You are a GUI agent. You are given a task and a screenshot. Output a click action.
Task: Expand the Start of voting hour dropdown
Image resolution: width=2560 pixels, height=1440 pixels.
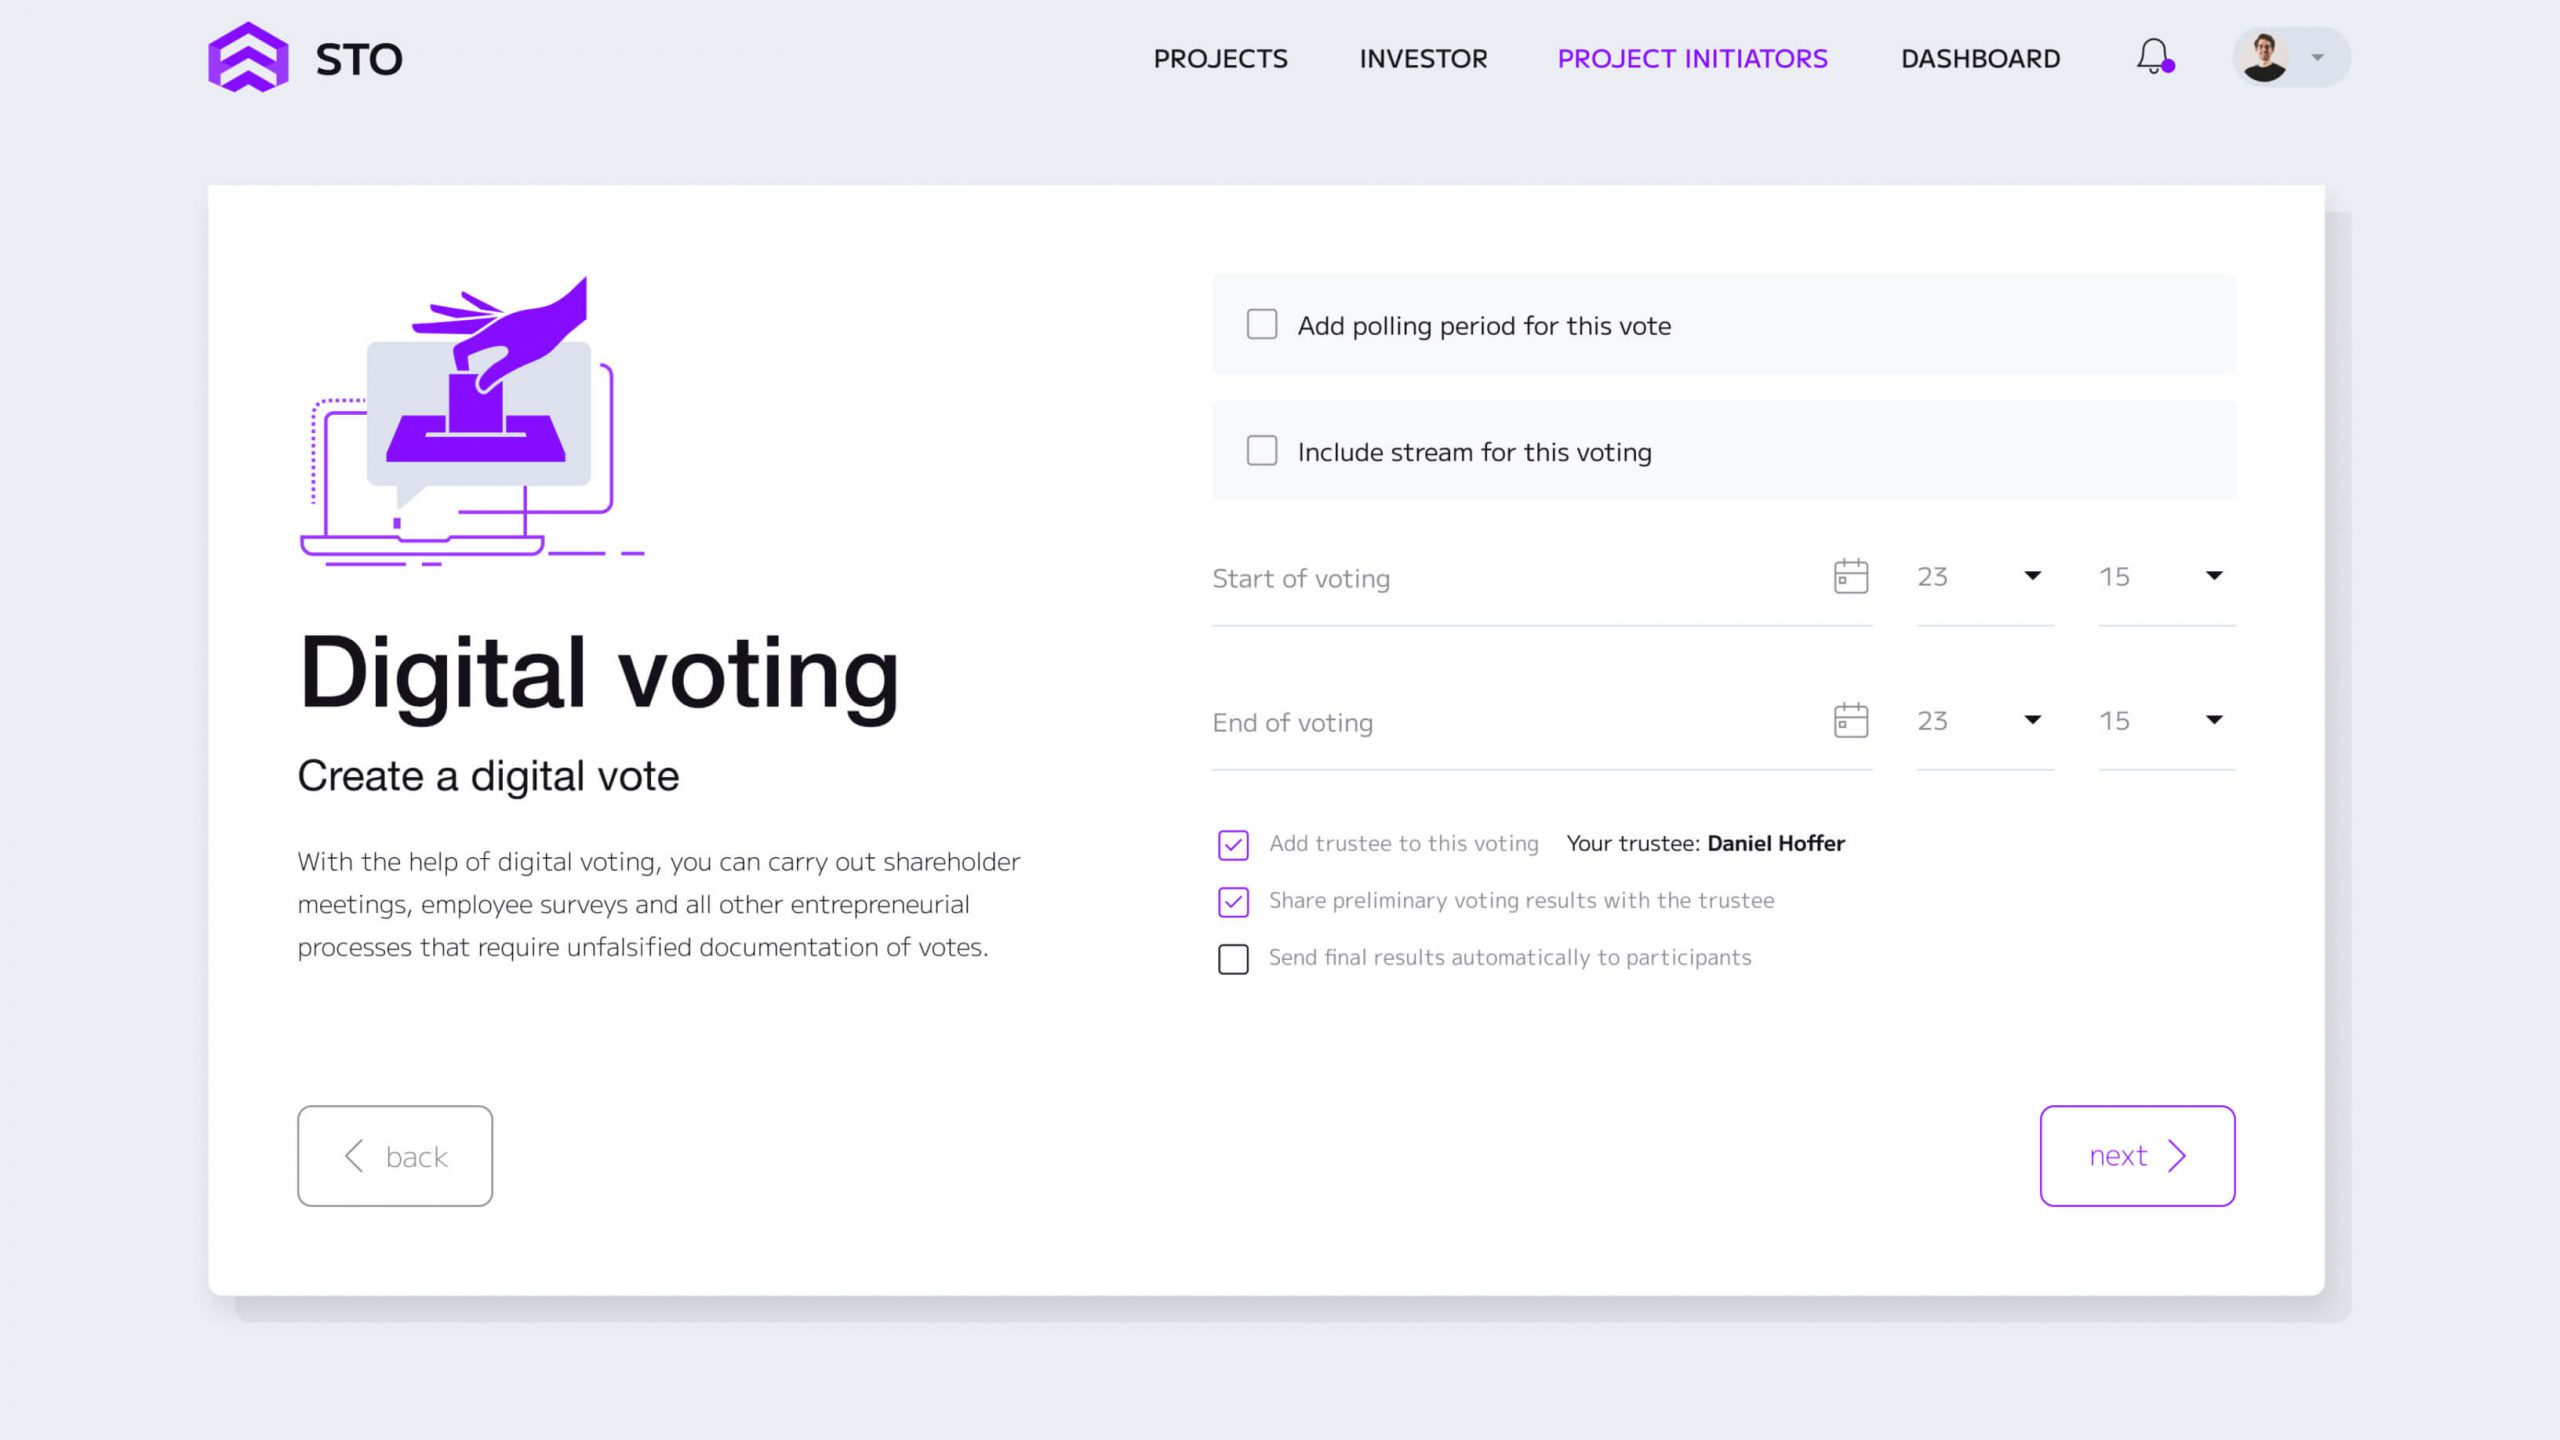pos(2032,576)
